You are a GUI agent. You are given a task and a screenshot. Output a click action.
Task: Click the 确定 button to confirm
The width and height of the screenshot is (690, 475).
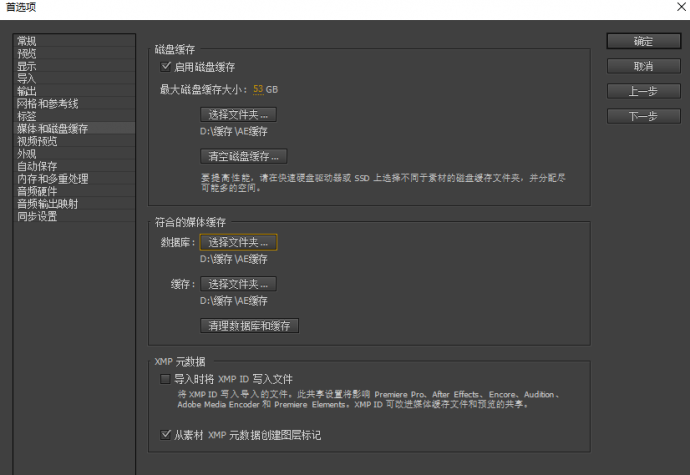(x=643, y=41)
